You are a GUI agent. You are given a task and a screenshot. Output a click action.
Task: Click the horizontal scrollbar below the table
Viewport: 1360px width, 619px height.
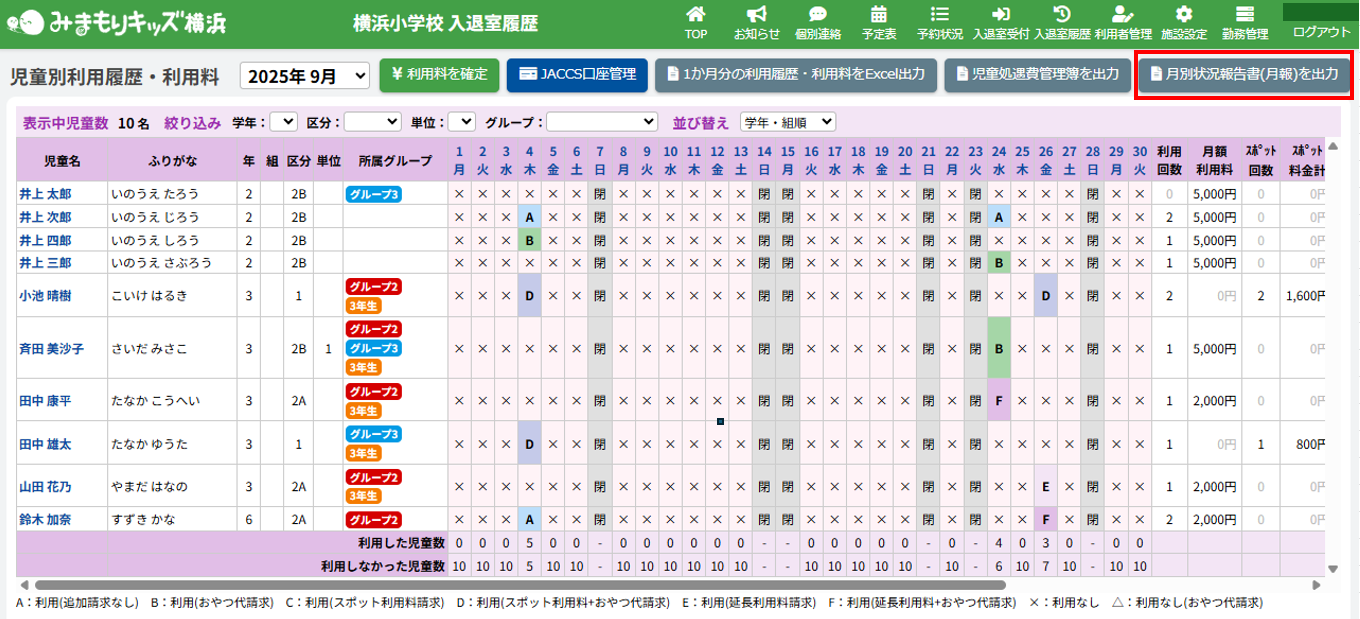(x=520, y=585)
